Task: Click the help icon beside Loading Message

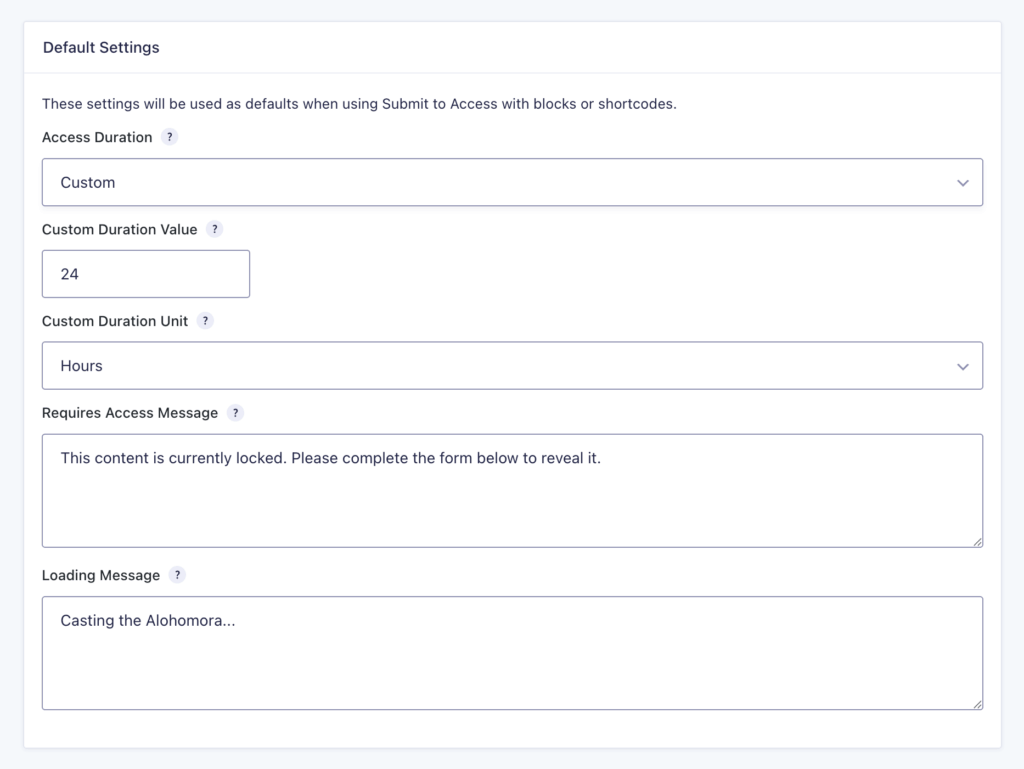Action: pos(177,575)
